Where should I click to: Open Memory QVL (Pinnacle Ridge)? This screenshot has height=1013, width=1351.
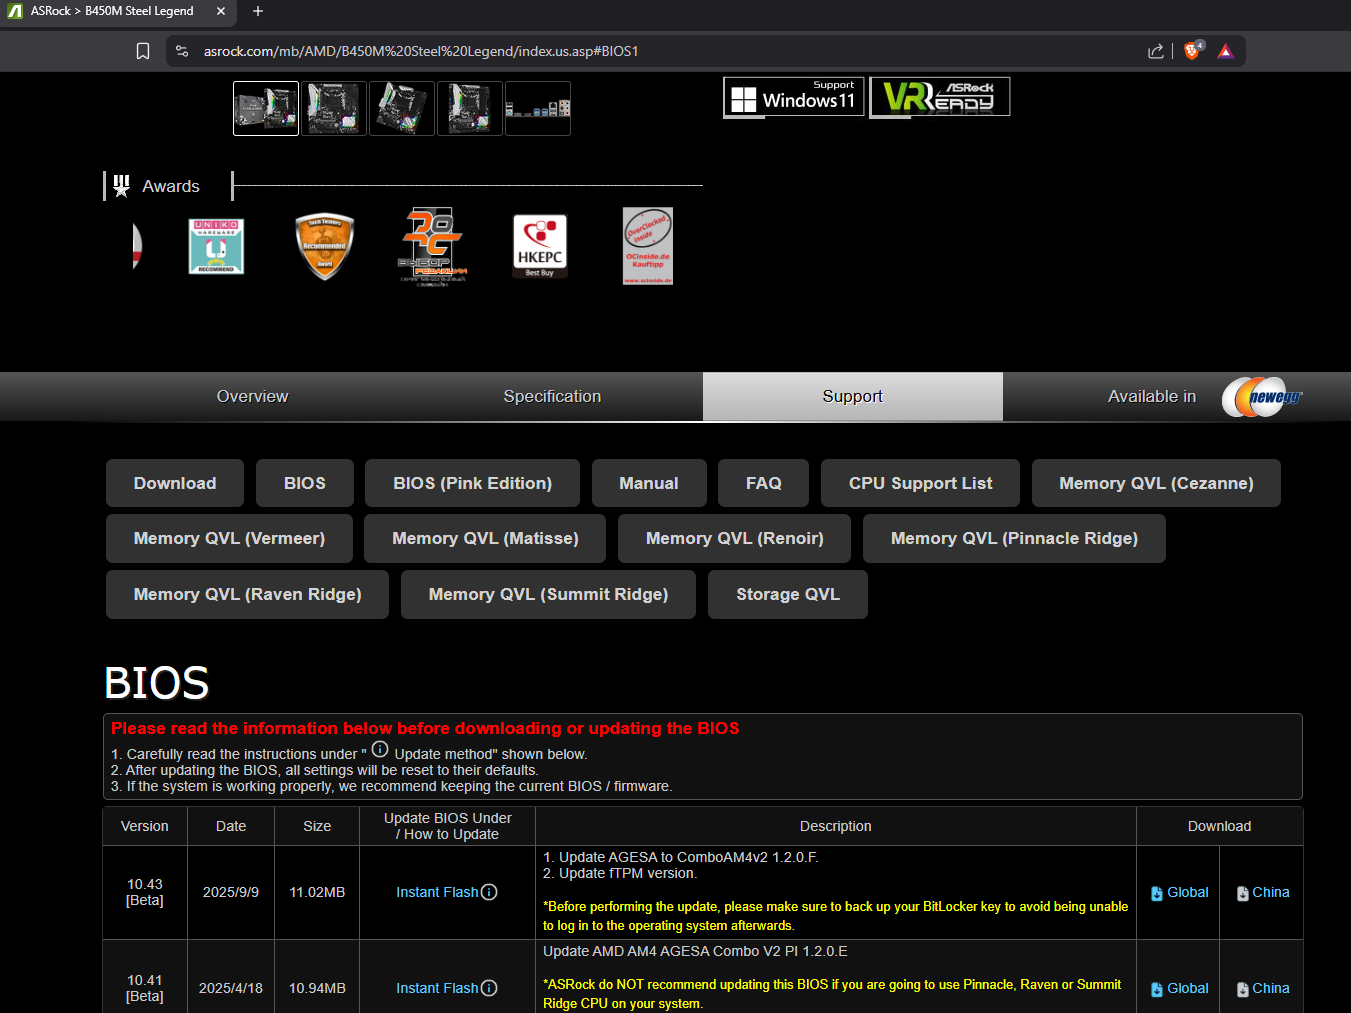tap(1014, 538)
